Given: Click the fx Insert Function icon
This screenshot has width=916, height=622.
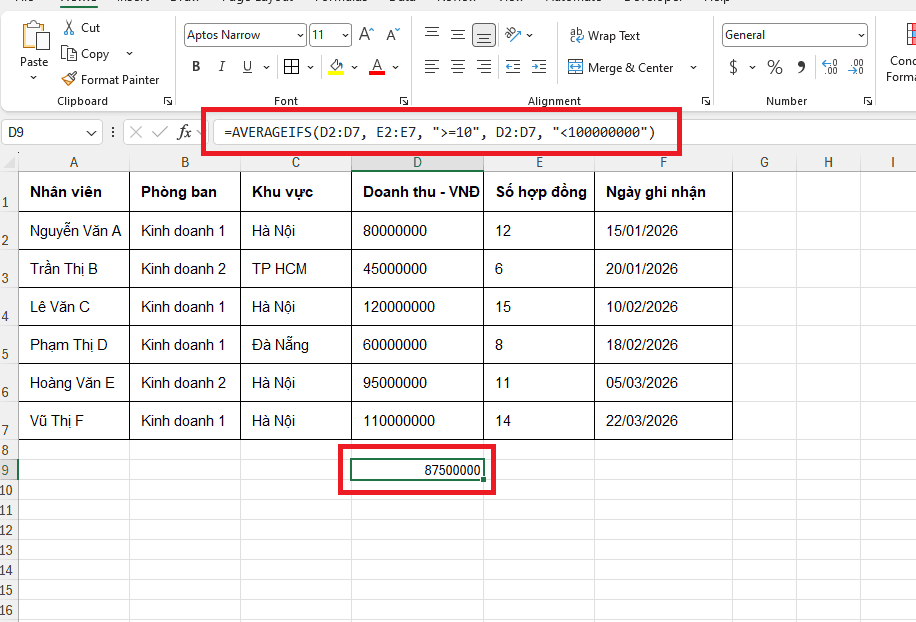Looking at the screenshot, I should pos(185,133).
